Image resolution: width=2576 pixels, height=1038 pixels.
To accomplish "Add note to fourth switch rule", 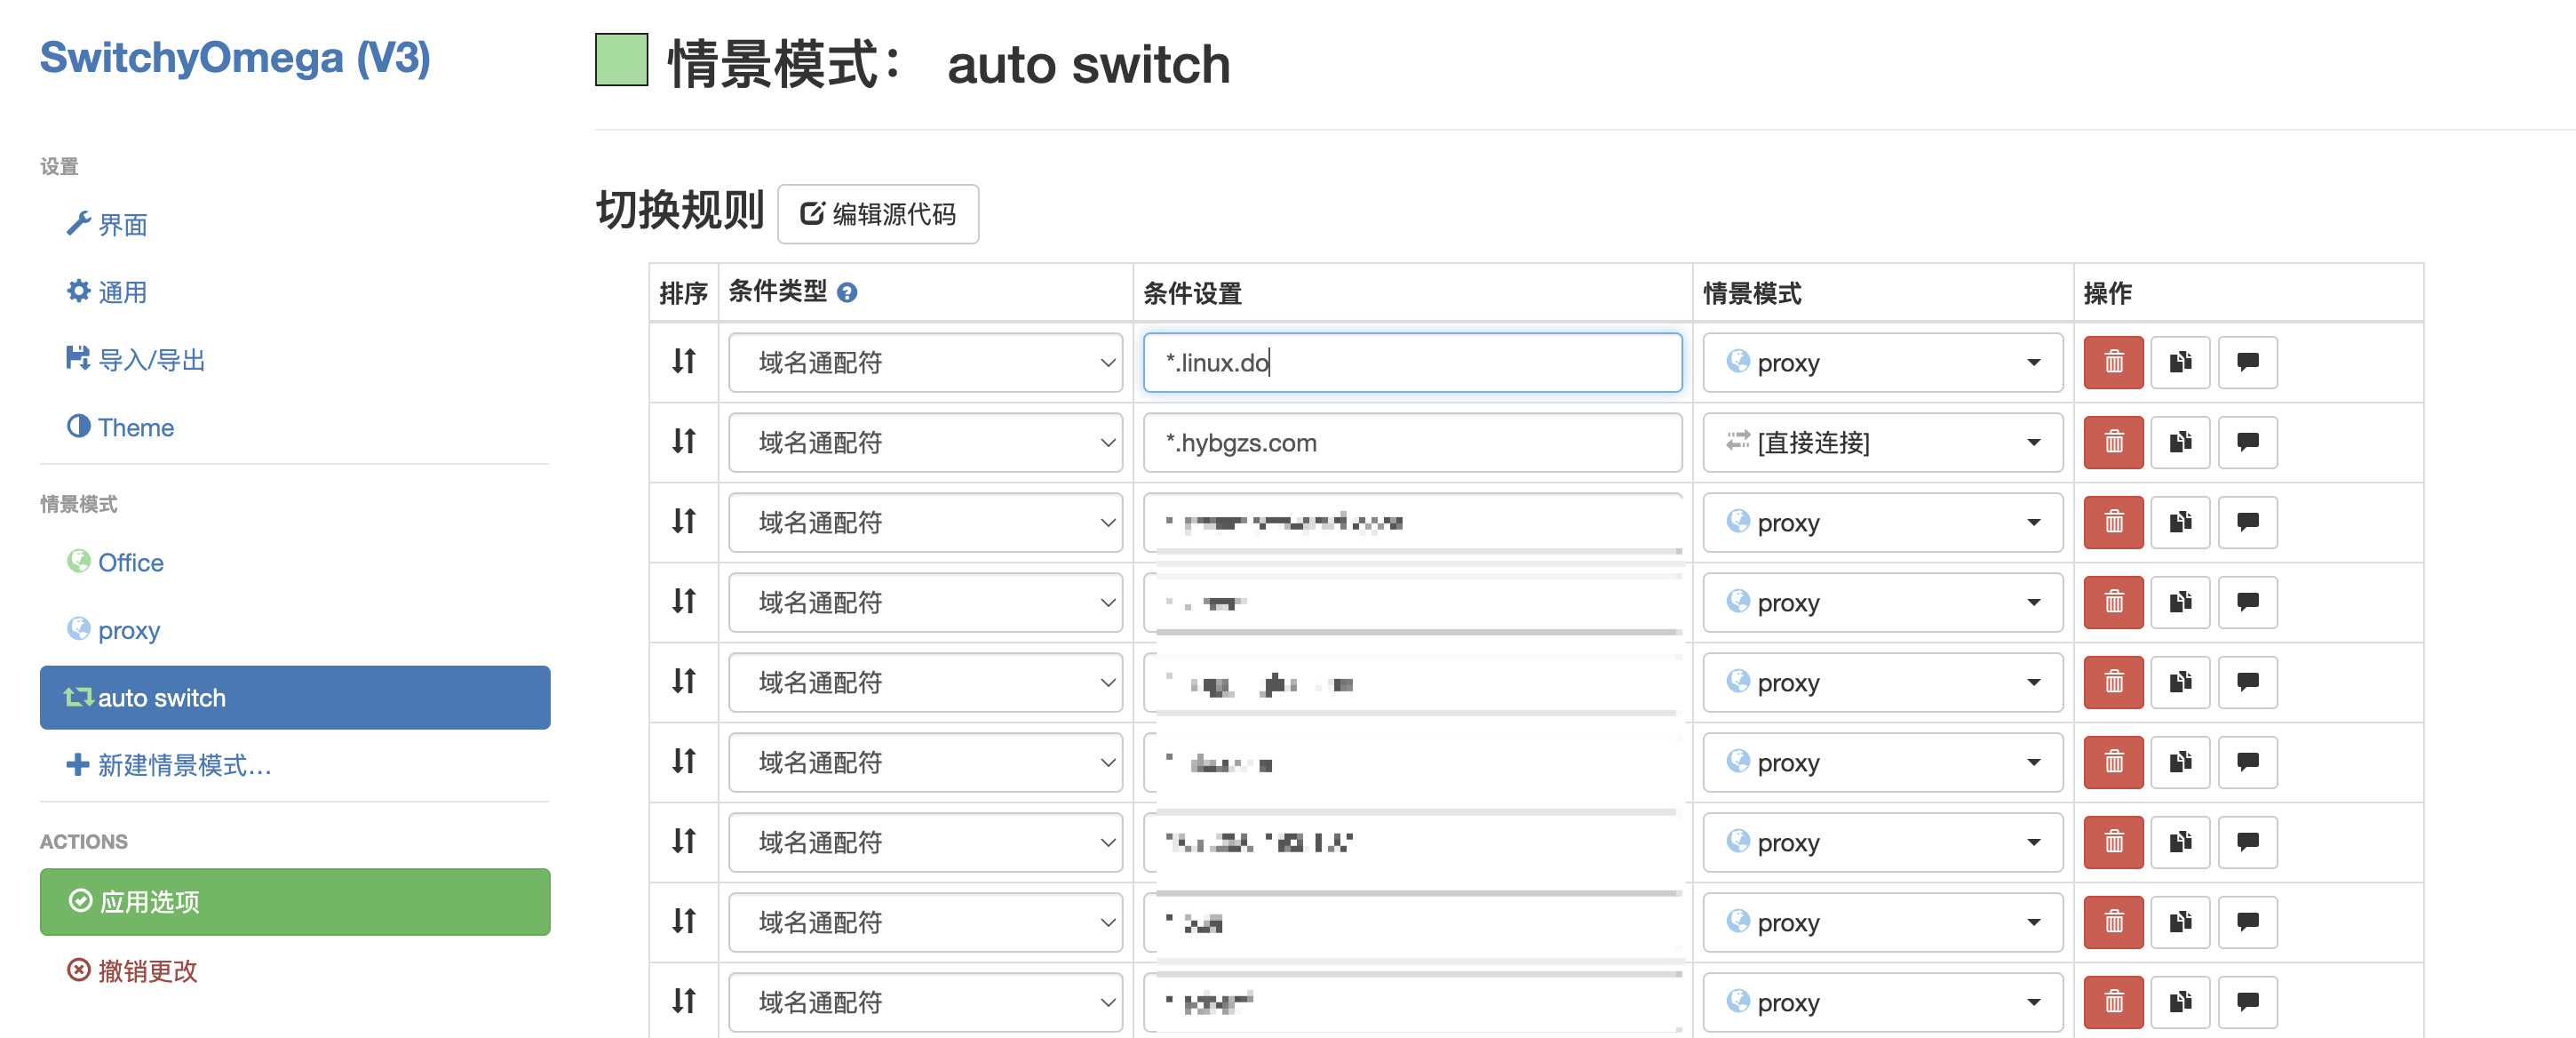I will click(x=2248, y=602).
